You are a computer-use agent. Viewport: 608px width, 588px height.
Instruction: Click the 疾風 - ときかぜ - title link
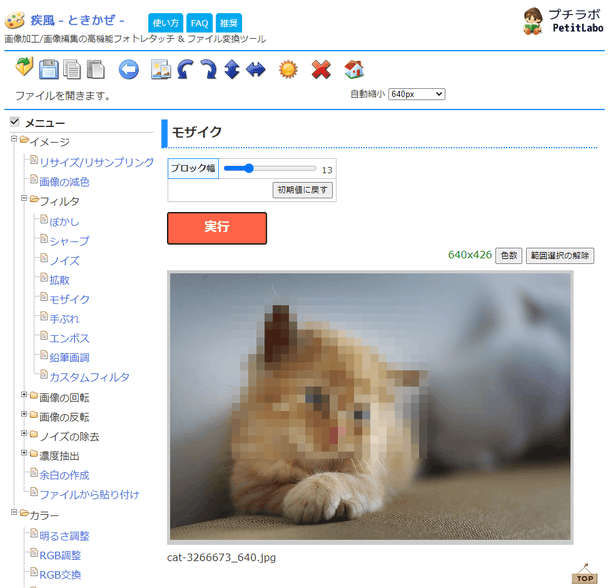click(x=77, y=20)
